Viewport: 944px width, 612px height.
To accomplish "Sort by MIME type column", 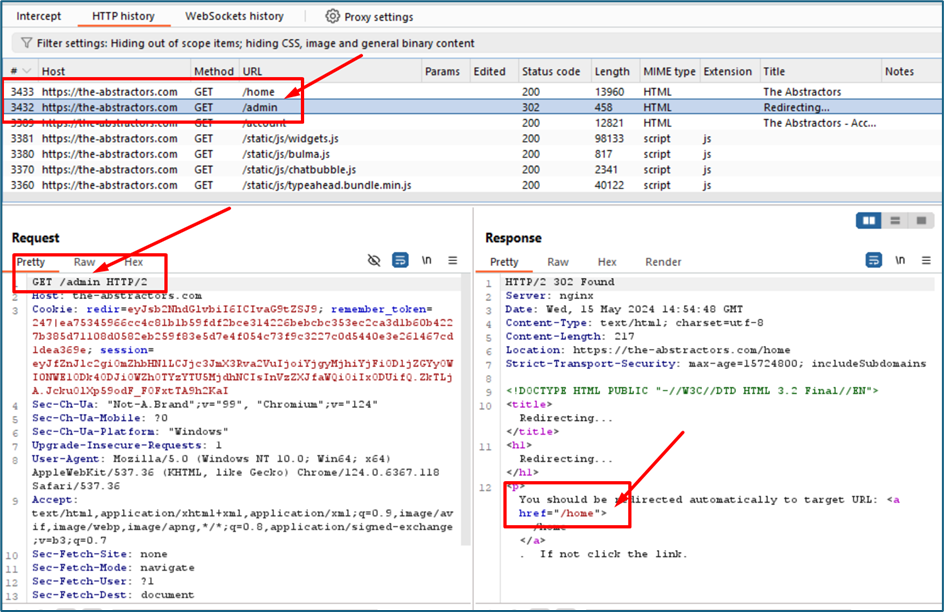I will 669,71.
